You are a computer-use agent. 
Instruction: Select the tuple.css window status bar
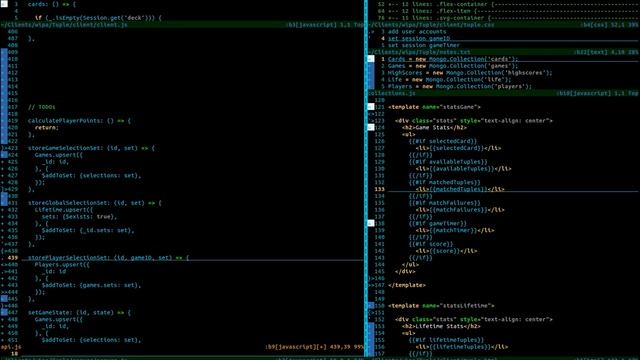pos(504,25)
